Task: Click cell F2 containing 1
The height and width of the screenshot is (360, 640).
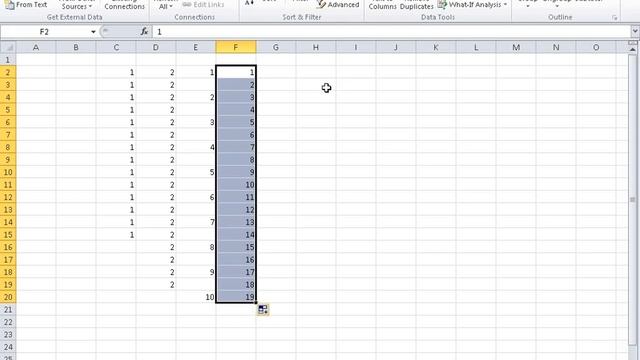Action: click(236, 72)
